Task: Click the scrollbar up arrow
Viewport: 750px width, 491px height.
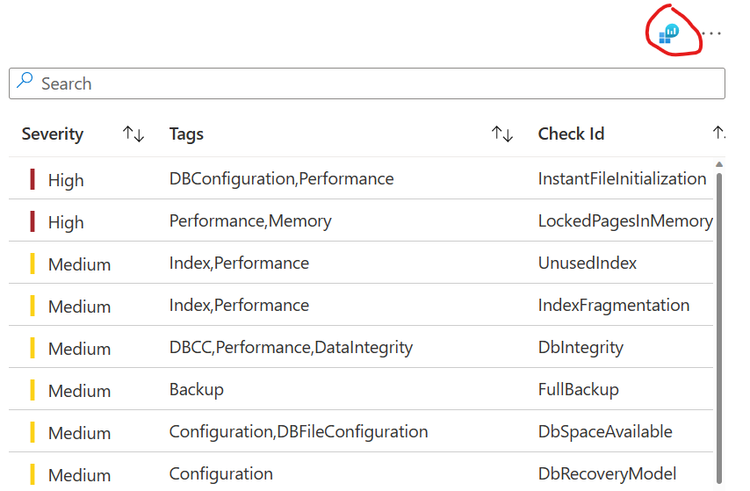Action: (x=718, y=163)
